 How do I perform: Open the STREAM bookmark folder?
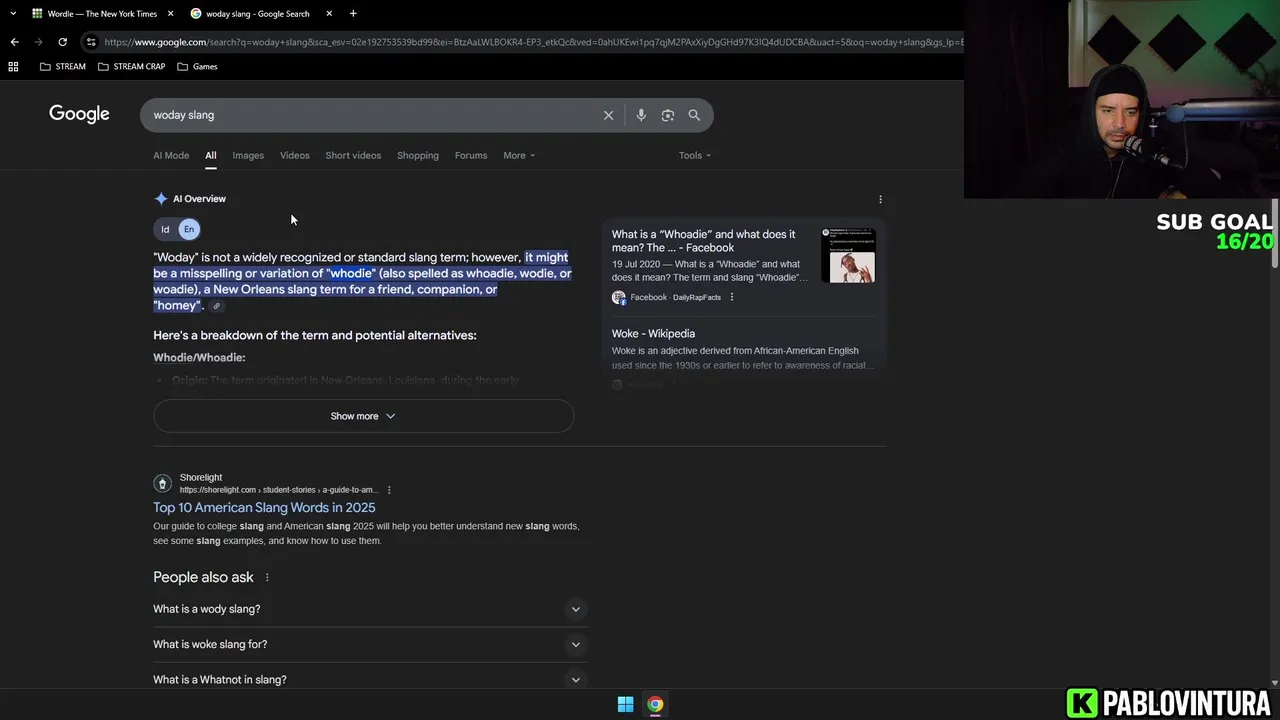62,66
